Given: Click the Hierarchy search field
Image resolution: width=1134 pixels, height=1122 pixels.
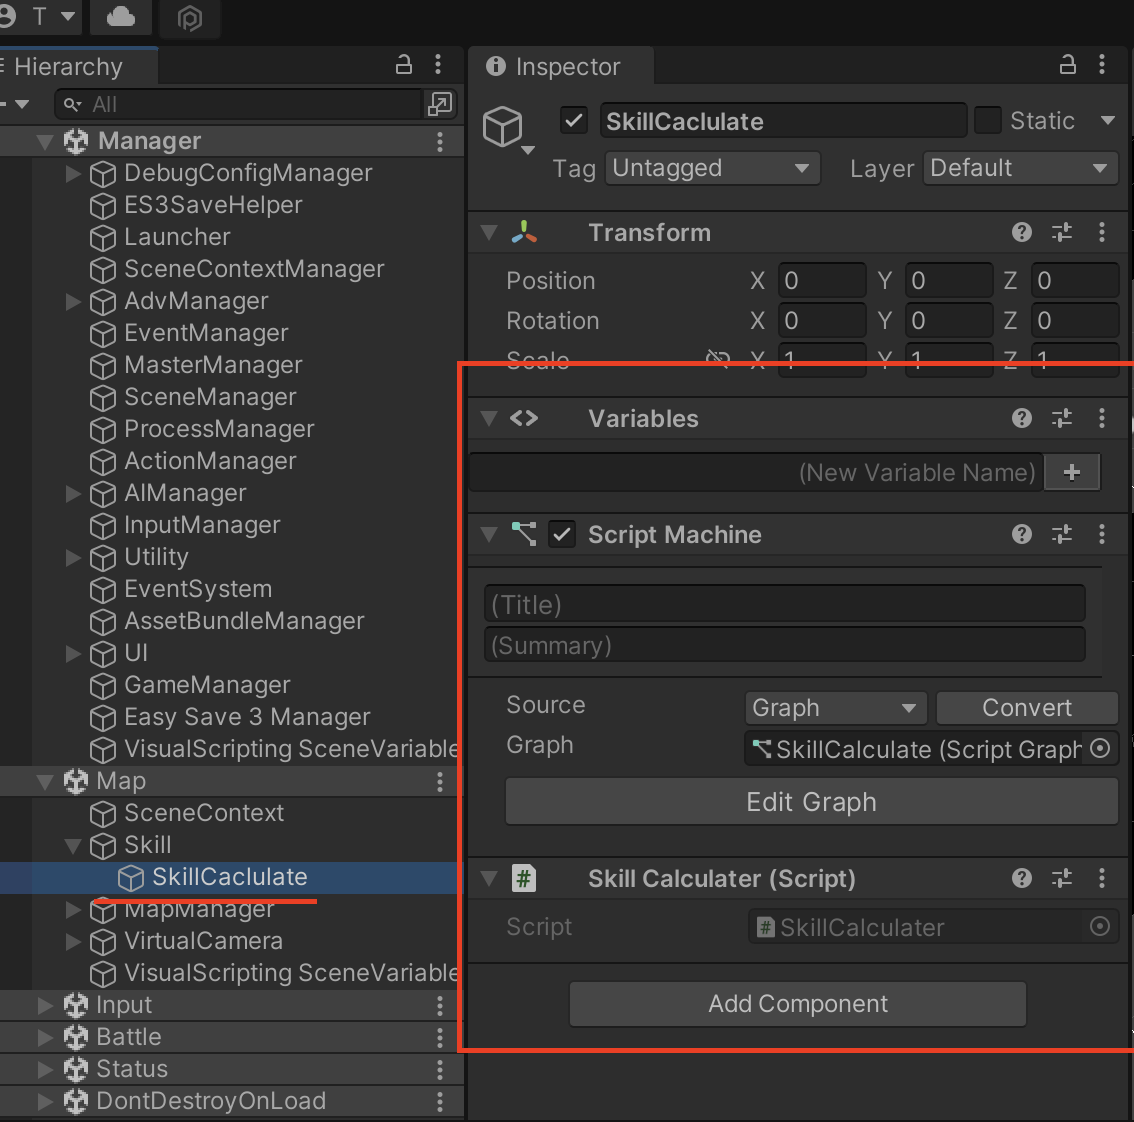Looking at the screenshot, I should click(239, 104).
